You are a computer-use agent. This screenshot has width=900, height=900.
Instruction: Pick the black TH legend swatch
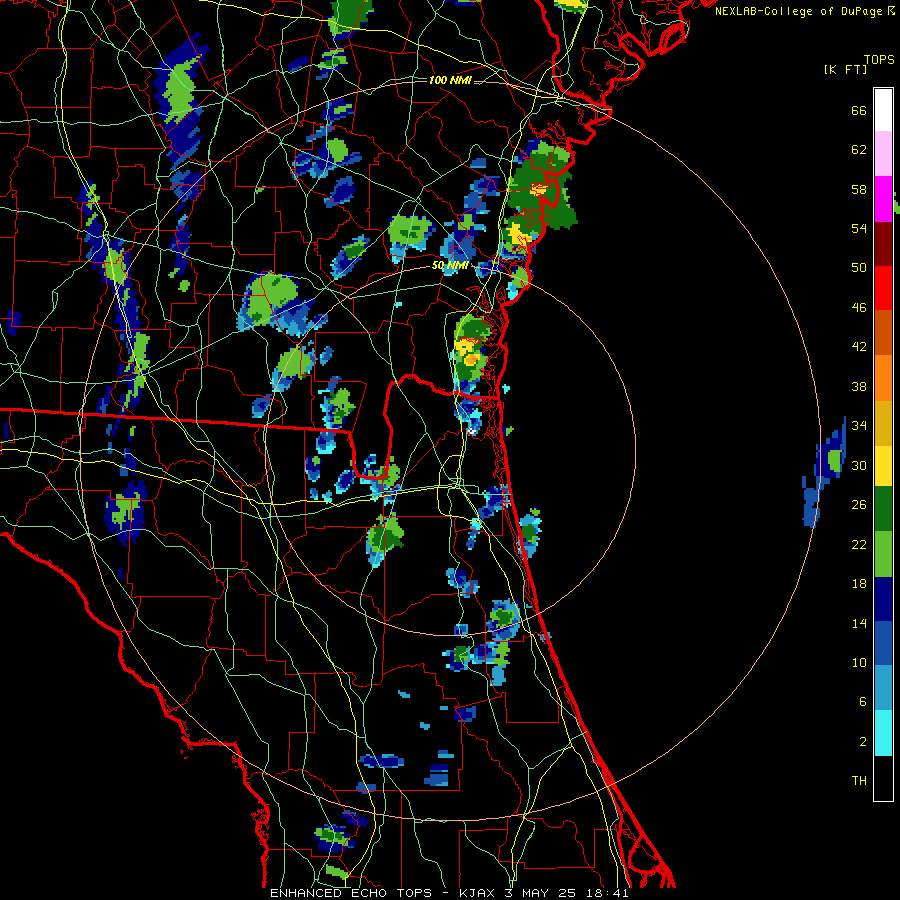(x=883, y=778)
